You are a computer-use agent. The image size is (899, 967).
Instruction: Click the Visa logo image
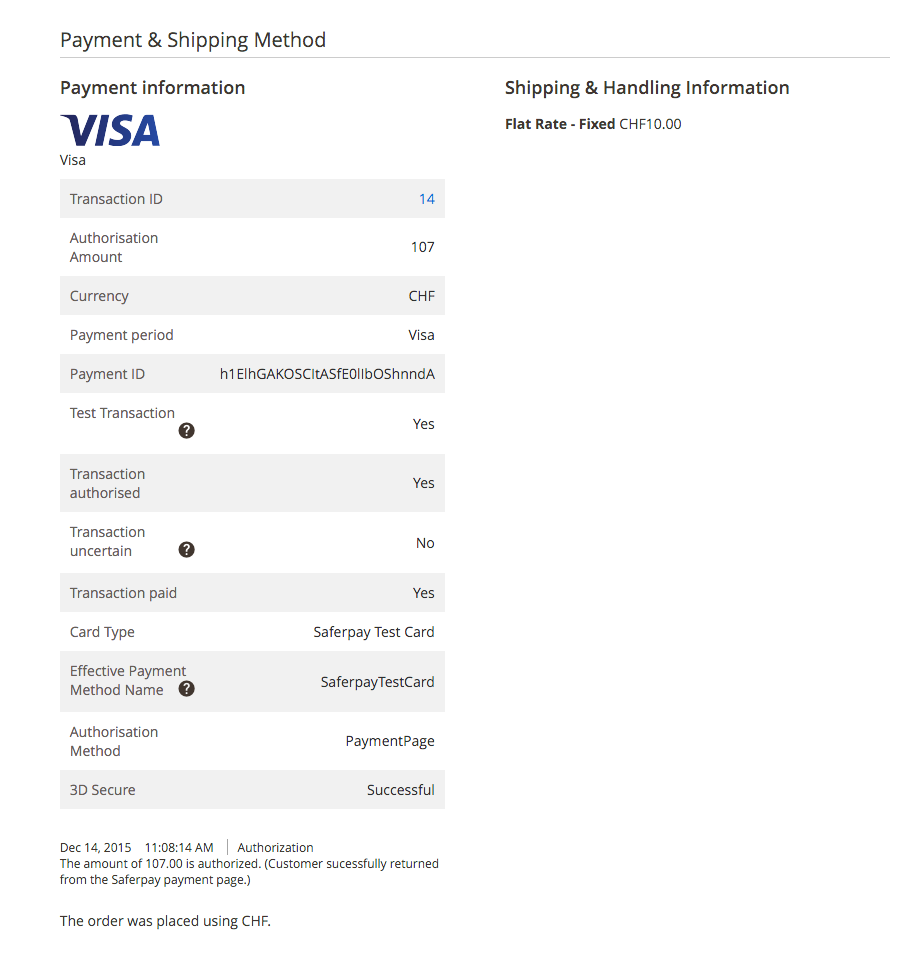pos(110,130)
